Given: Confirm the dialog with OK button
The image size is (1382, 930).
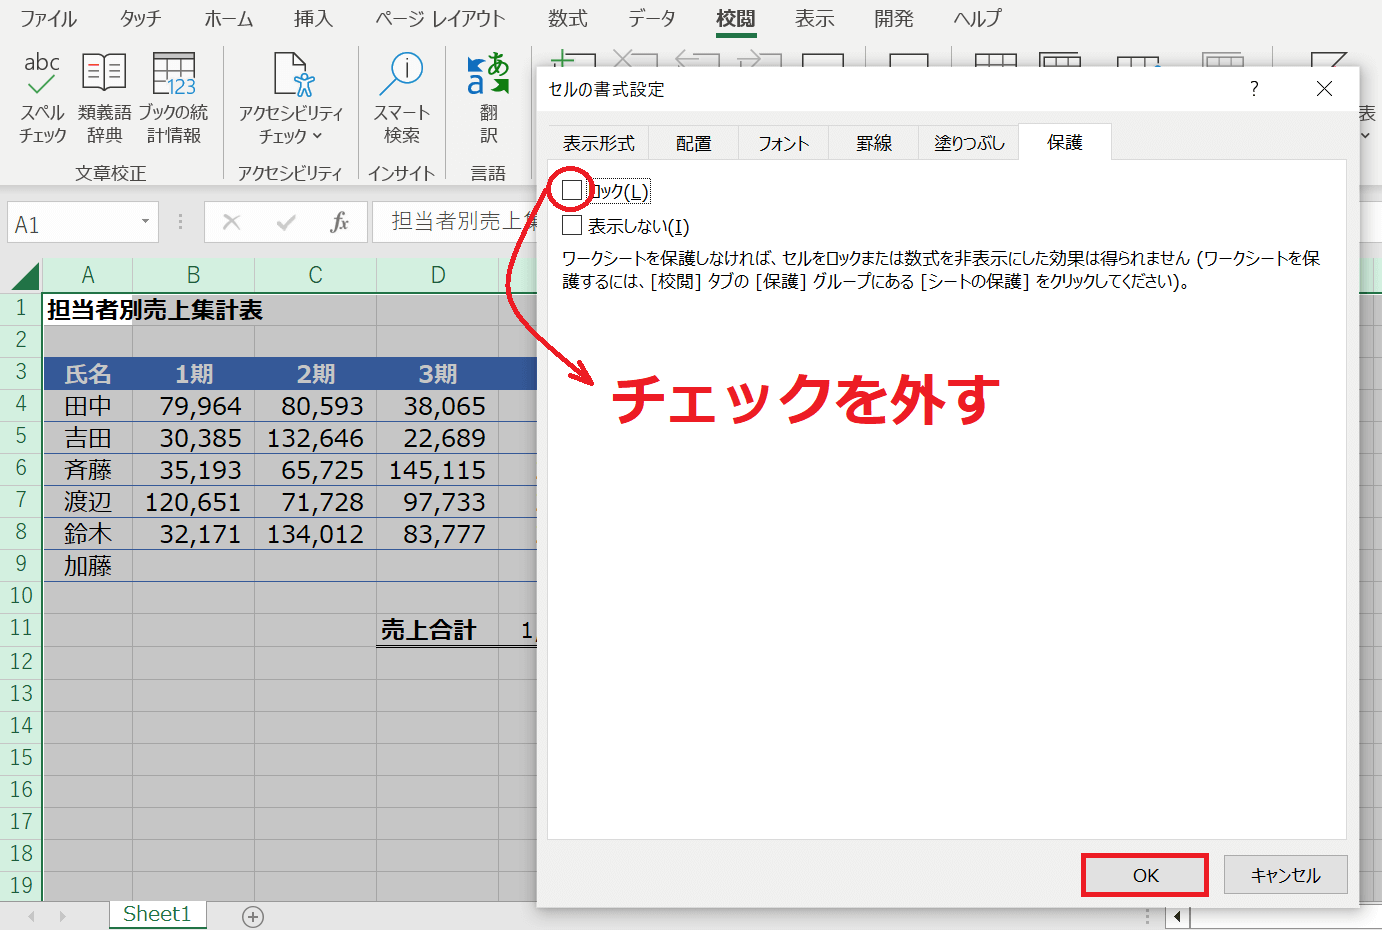Looking at the screenshot, I should [1145, 875].
